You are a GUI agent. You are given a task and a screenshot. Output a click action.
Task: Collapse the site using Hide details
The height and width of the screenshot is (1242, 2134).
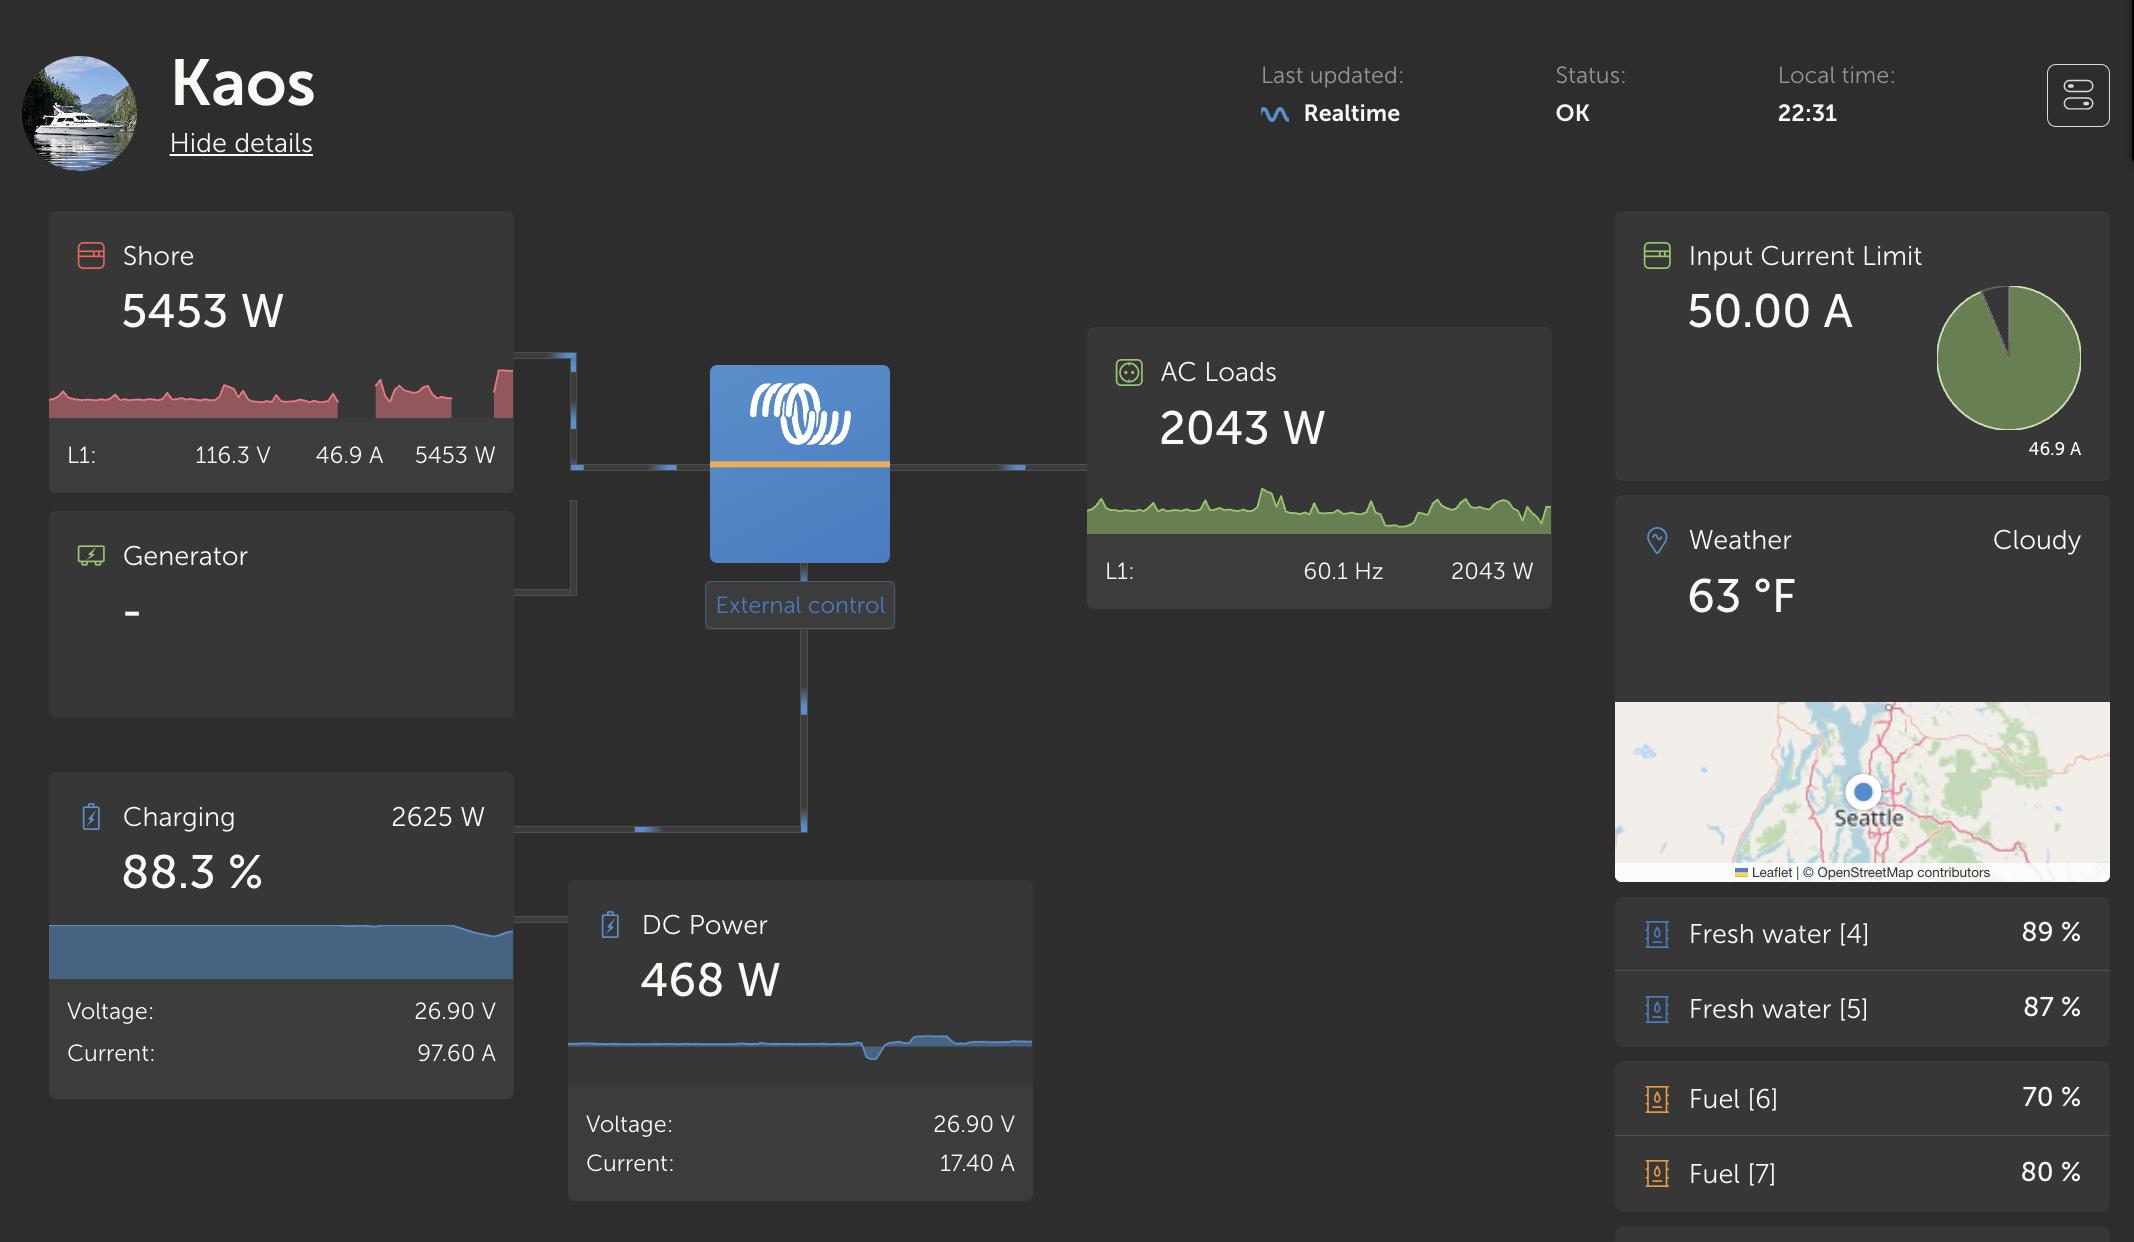tap(241, 143)
